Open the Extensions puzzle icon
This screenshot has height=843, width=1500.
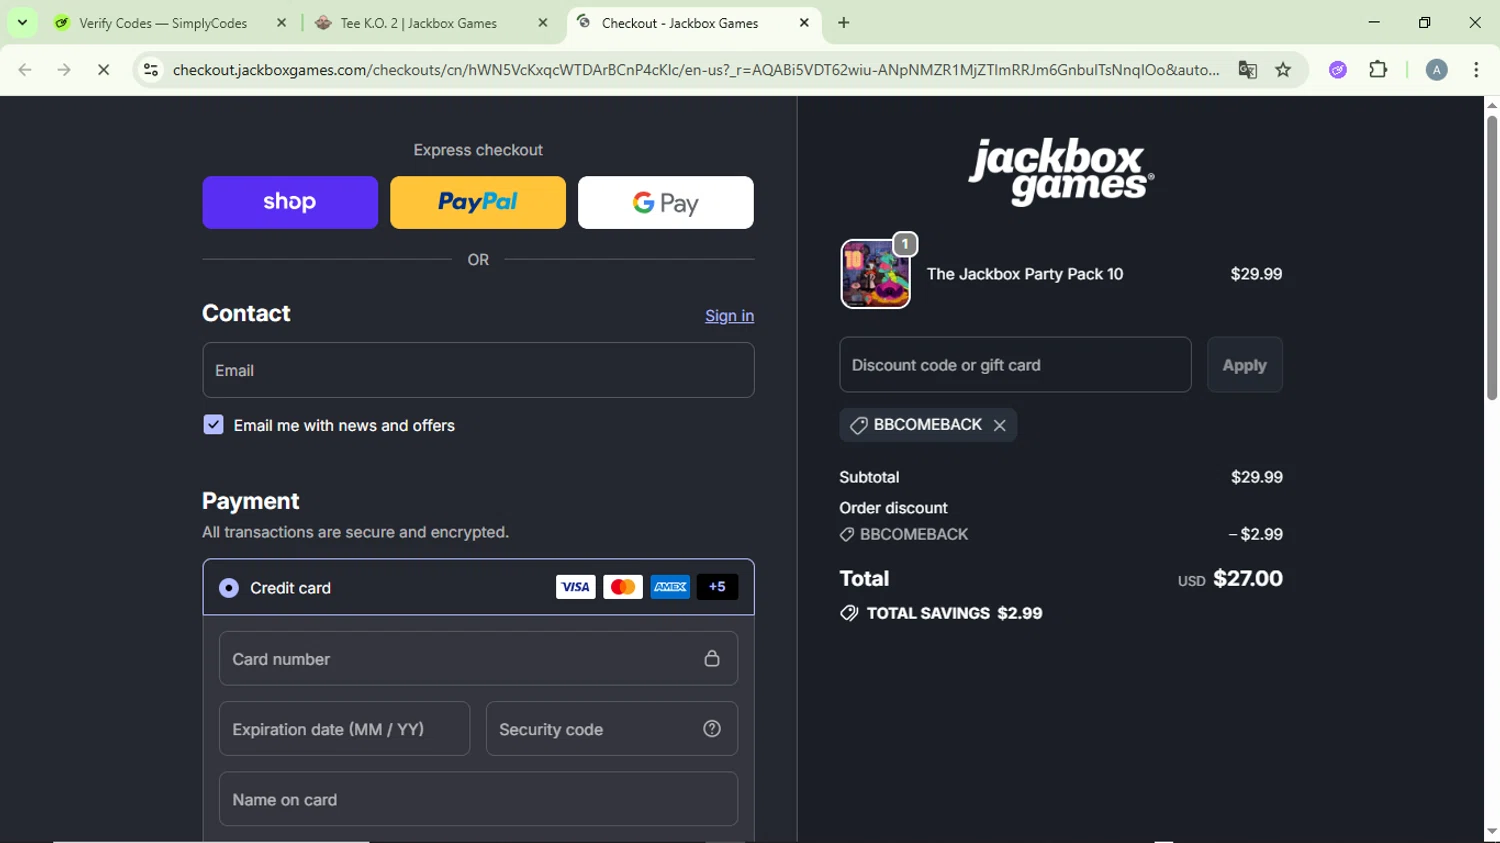[1378, 70]
